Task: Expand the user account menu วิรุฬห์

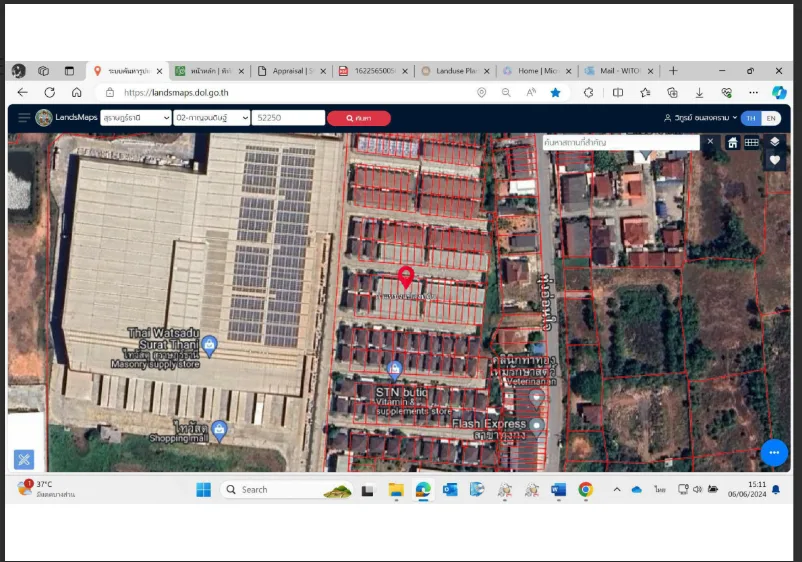Action: 700,118
